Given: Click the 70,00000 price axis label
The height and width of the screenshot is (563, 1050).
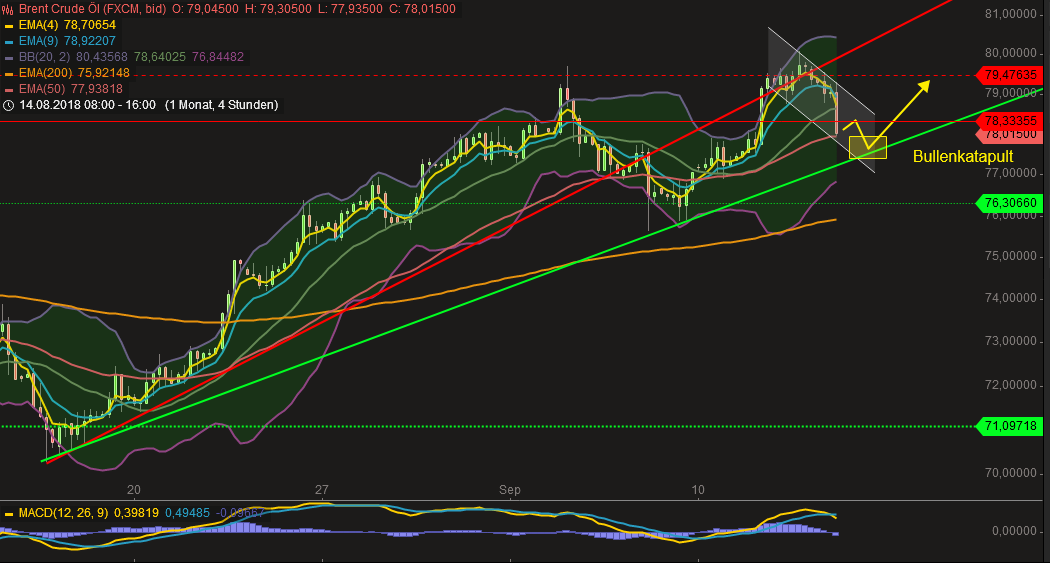Looking at the screenshot, I should (1010, 473).
